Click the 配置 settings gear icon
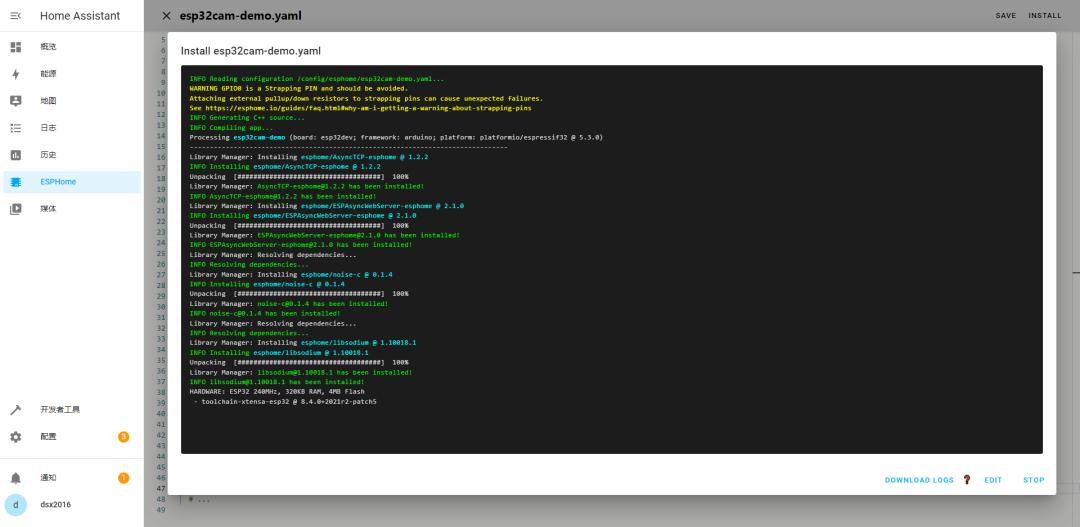 click(x=16, y=437)
